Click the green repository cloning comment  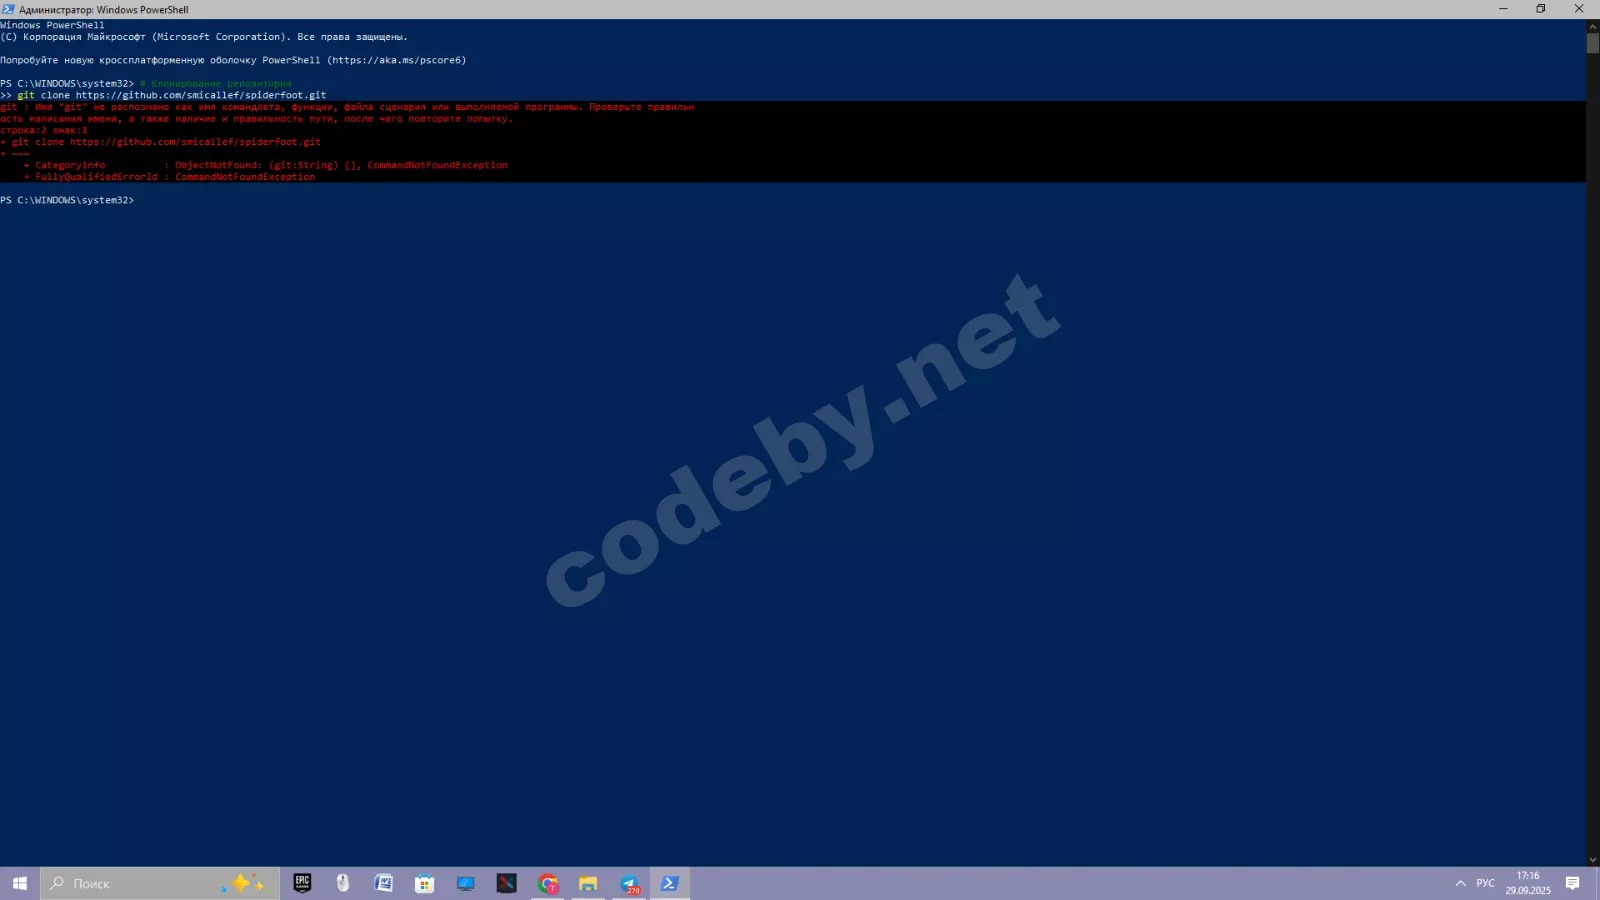pyautogui.click(x=216, y=83)
